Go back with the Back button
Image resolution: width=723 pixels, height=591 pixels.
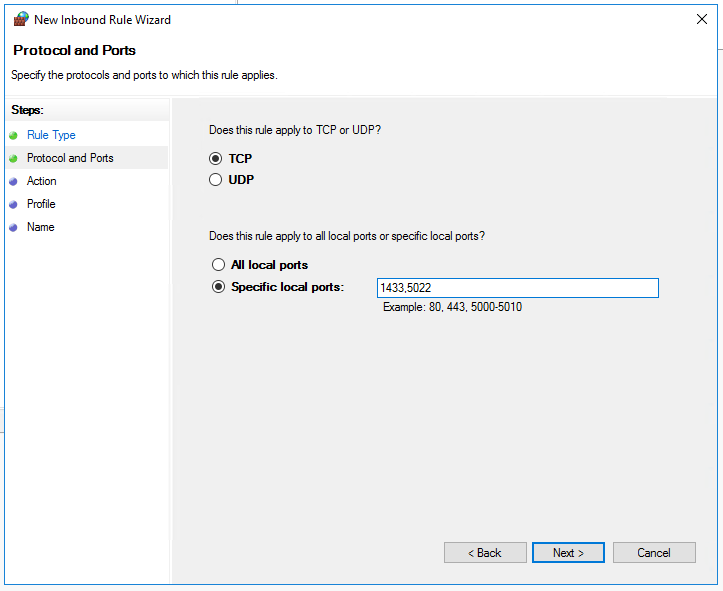(485, 552)
